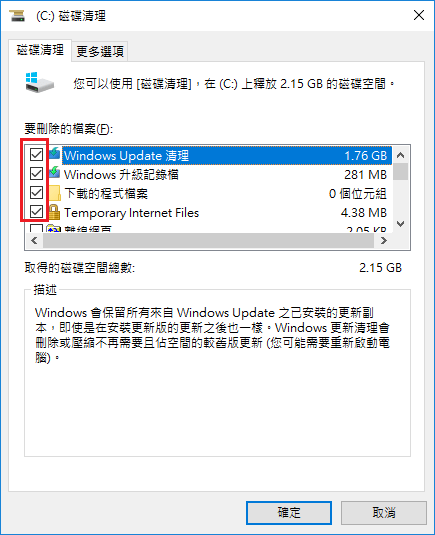Select the 磁碟清理 tab

point(40,50)
